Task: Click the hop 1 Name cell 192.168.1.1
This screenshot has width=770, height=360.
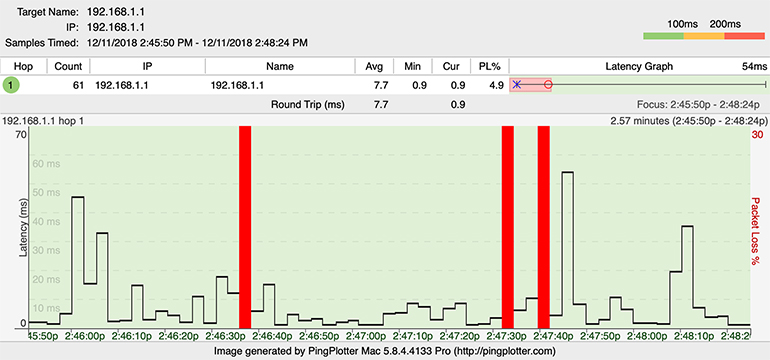Action: (x=237, y=85)
